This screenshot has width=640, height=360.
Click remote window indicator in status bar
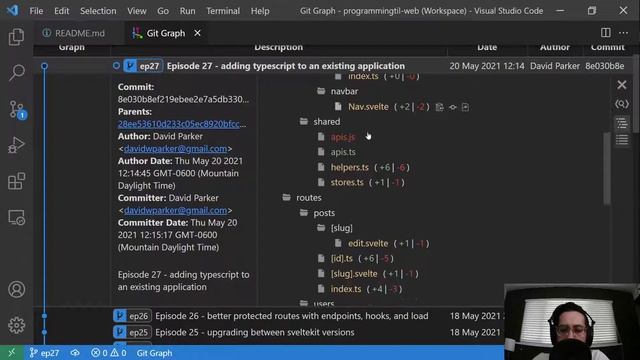click(11, 353)
